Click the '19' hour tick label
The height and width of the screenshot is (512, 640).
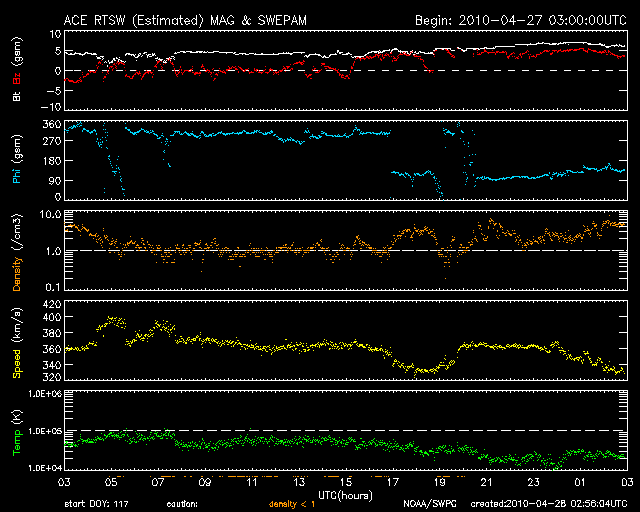tap(440, 483)
